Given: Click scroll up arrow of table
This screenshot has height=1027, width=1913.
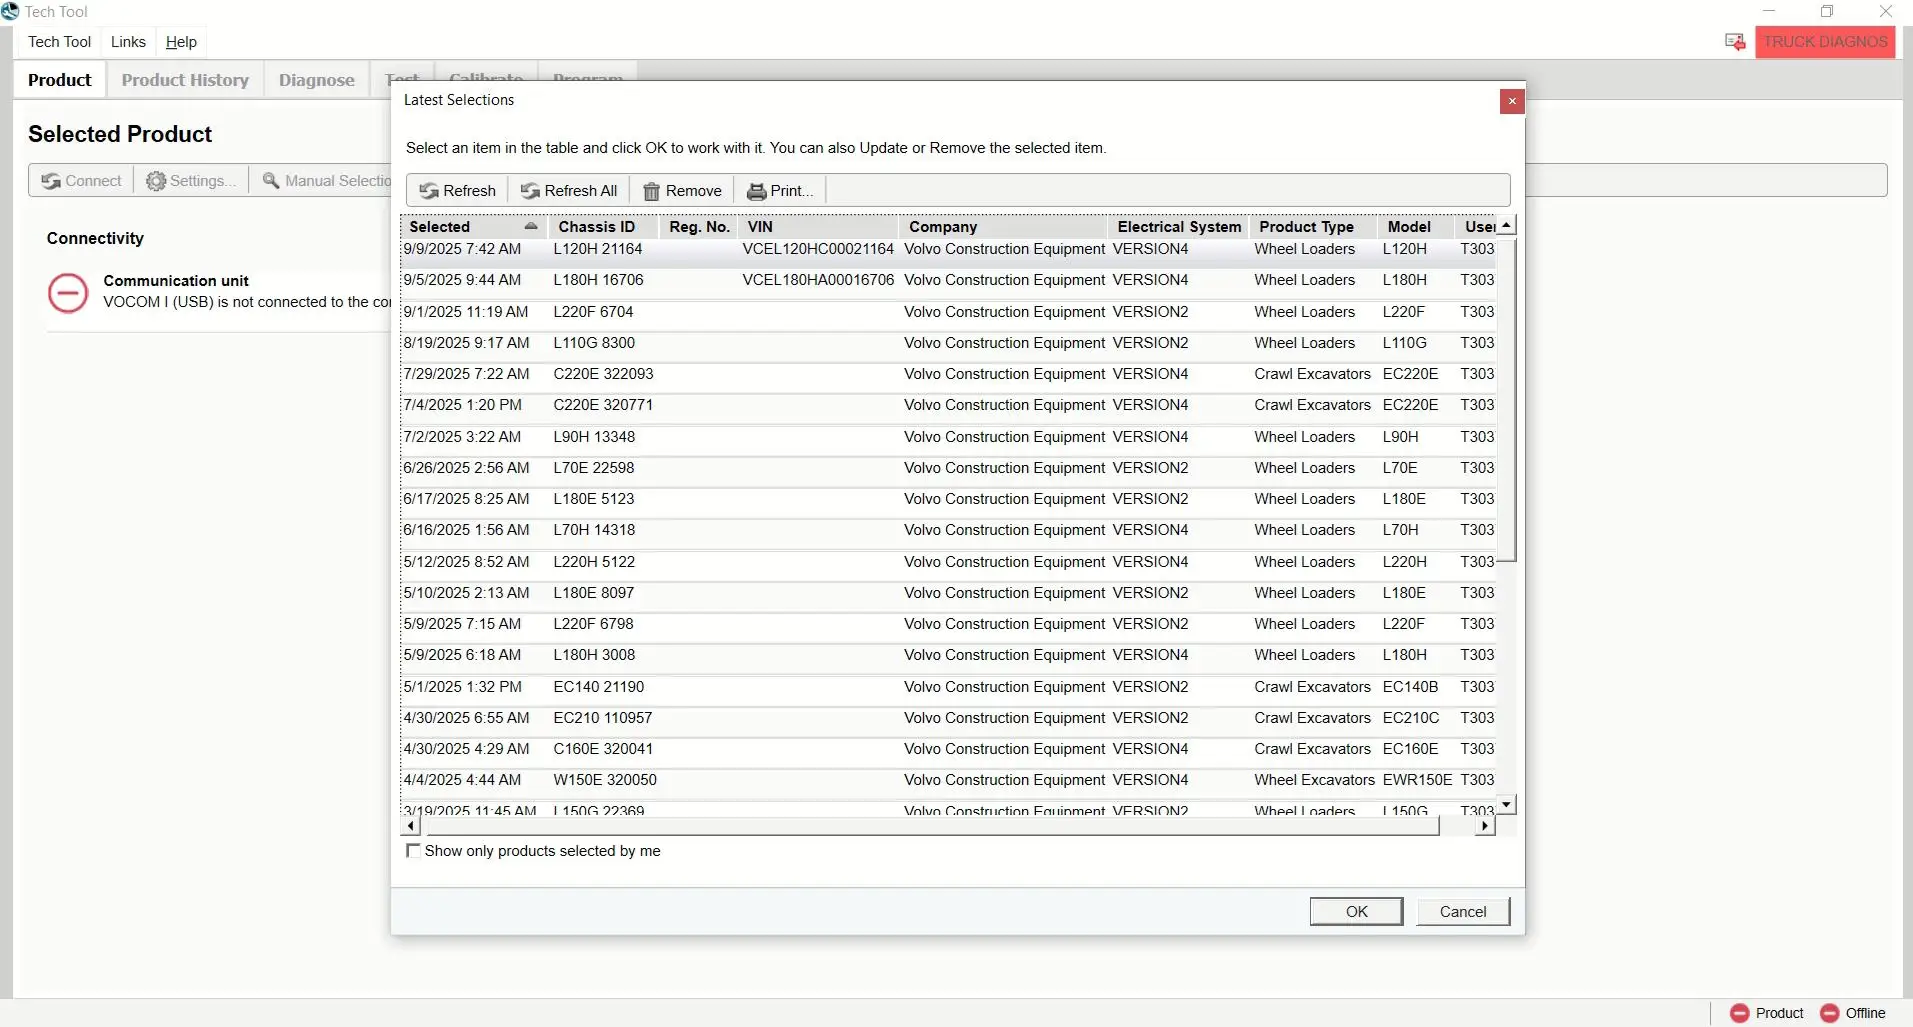Looking at the screenshot, I should tap(1507, 226).
